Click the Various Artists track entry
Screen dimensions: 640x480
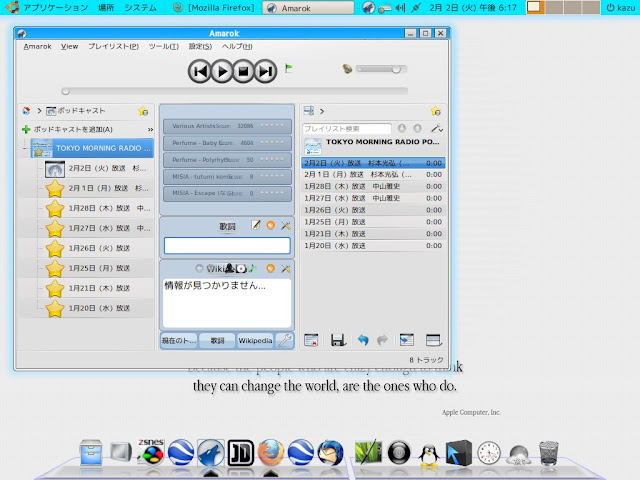[227, 126]
